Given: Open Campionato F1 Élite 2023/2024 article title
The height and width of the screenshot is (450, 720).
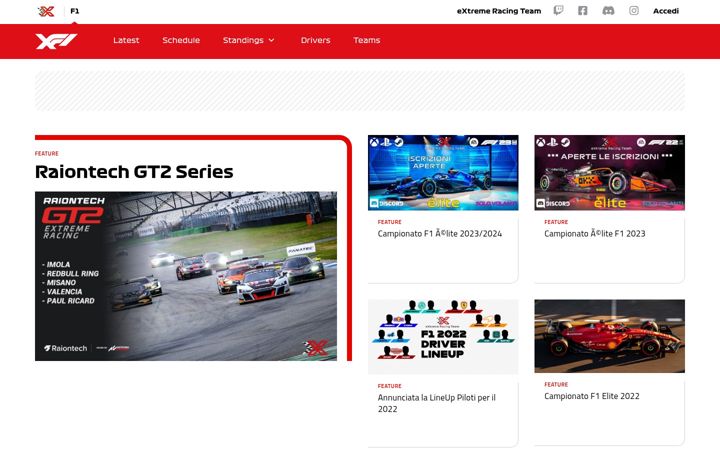Looking at the screenshot, I should (439, 234).
